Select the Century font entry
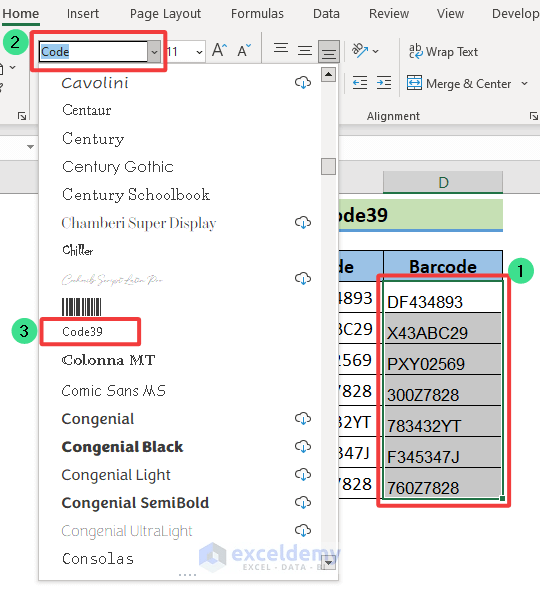 tap(93, 139)
